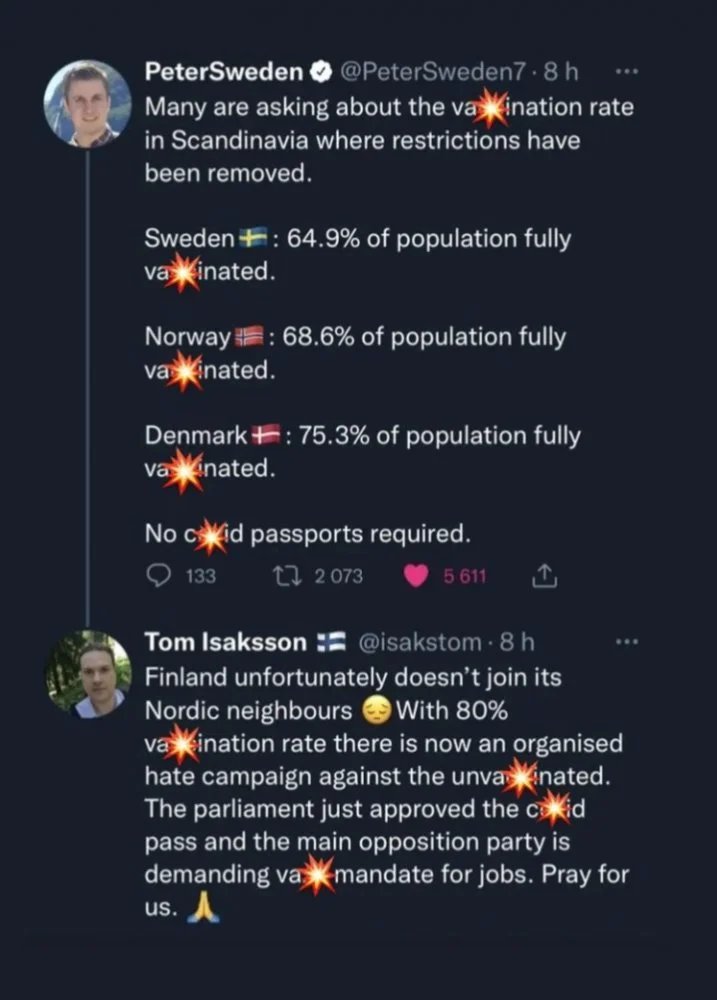Viewport: 717px width, 1000px height.
Task: Click the share icon under PeterSweden's tweet
Action: [x=544, y=575]
